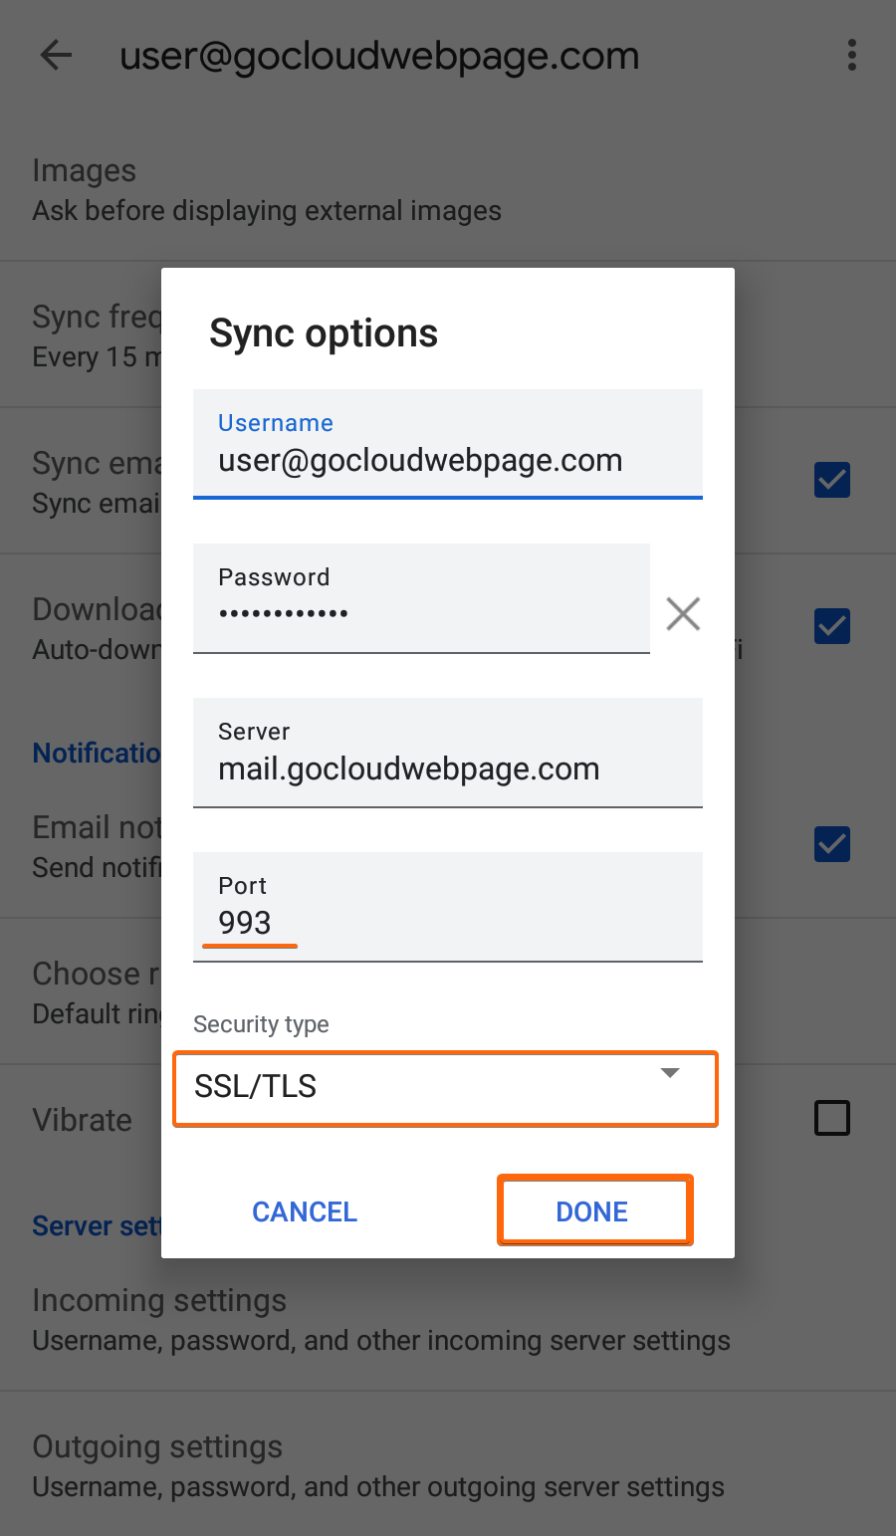Disable the Email notifications checkbox
The image size is (896, 1536).
[831, 844]
